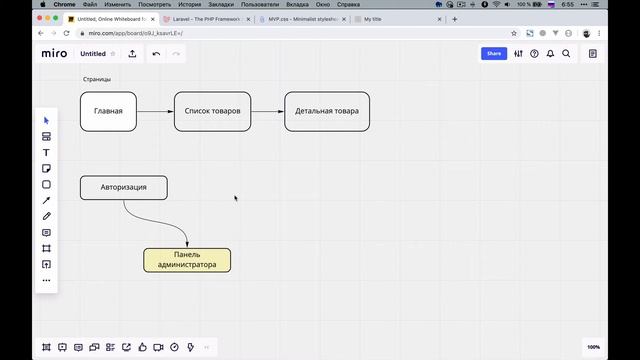Open more tools ellipsis in left toolbar
Screen dimensions: 640x360
(x=46, y=280)
